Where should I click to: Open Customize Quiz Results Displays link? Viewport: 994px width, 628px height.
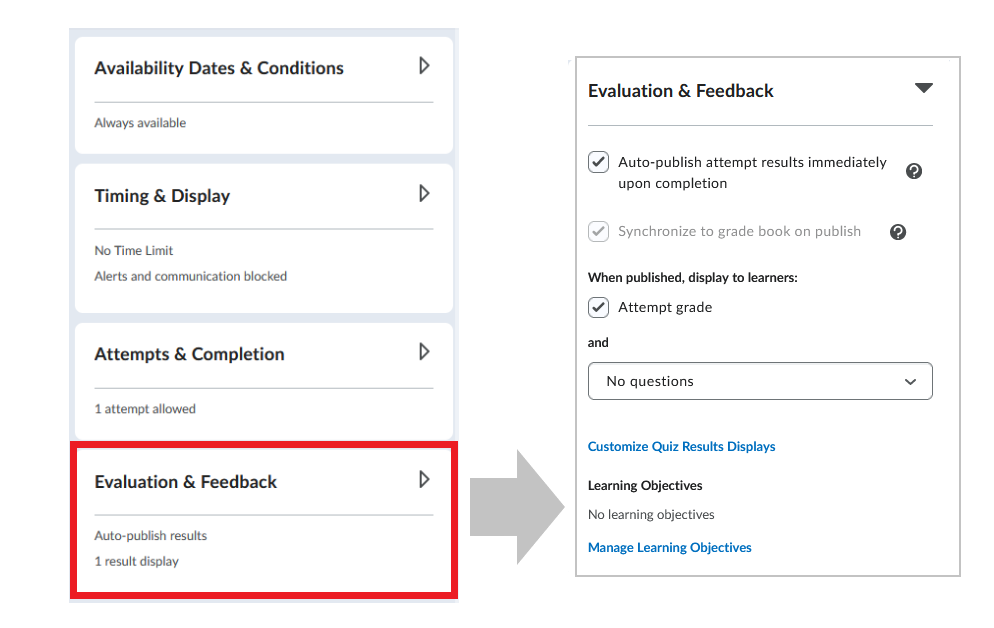681,446
